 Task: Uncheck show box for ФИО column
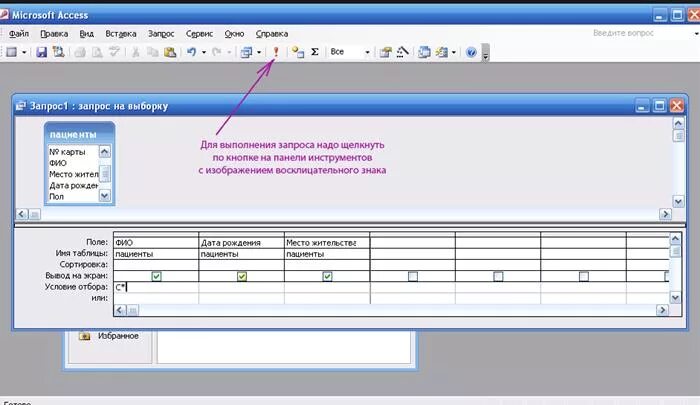click(x=156, y=276)
